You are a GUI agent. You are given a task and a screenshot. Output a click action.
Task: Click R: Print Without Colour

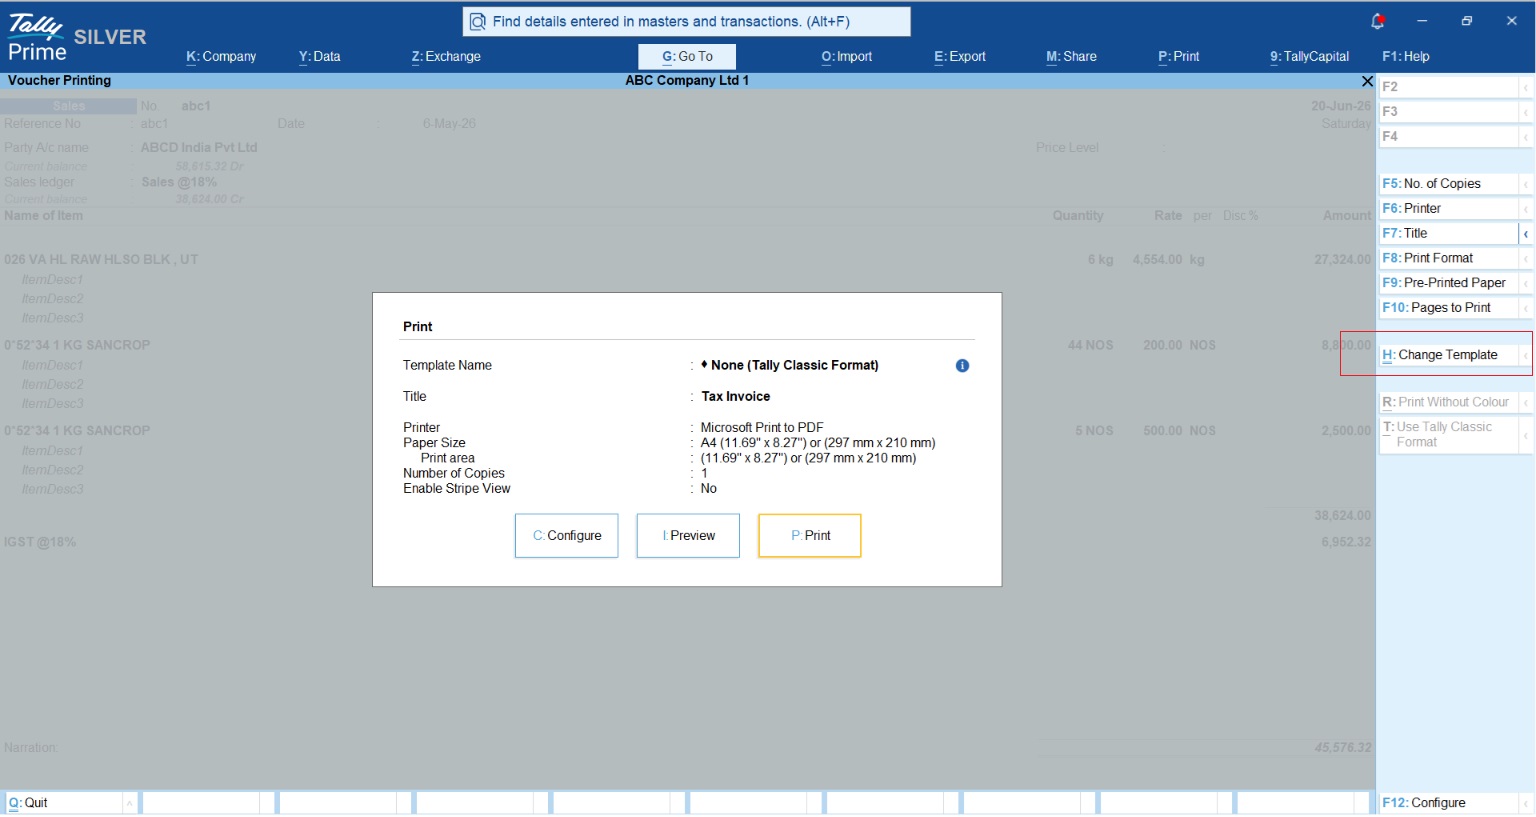pos(1449,402)
